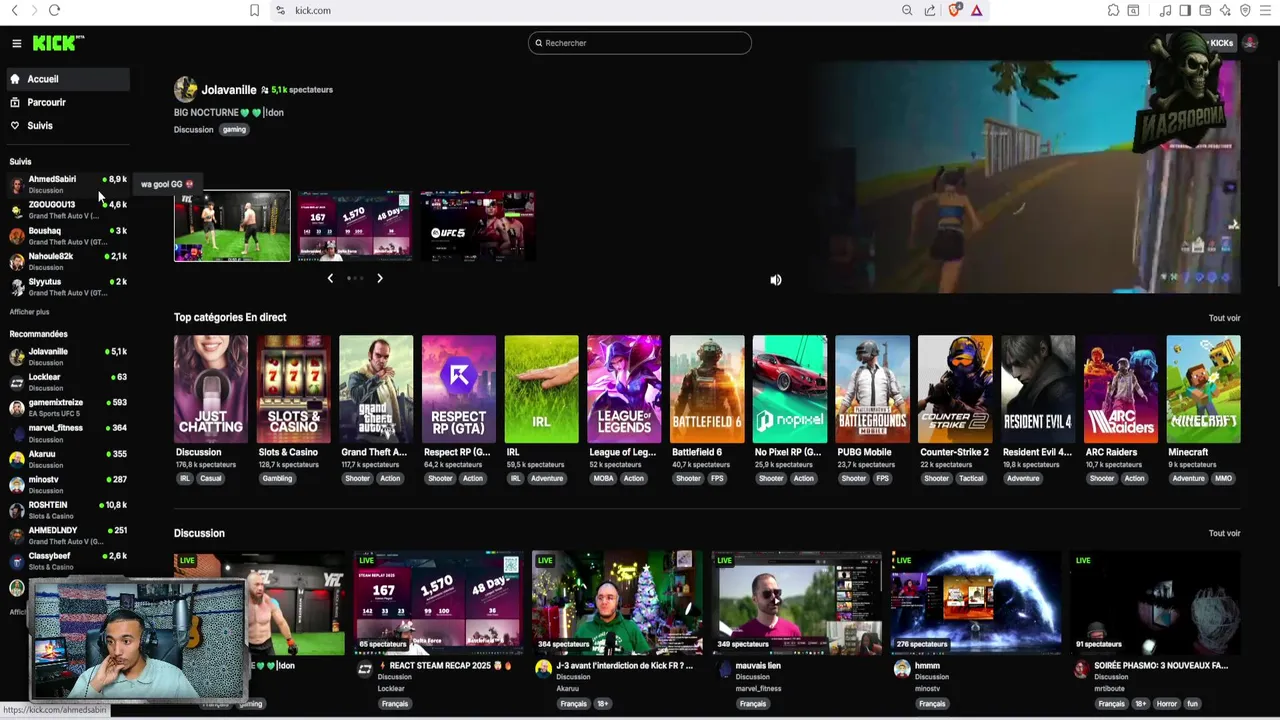
Task: Open the Counter-Strike 2 category
Action: (x=955, y=389)
